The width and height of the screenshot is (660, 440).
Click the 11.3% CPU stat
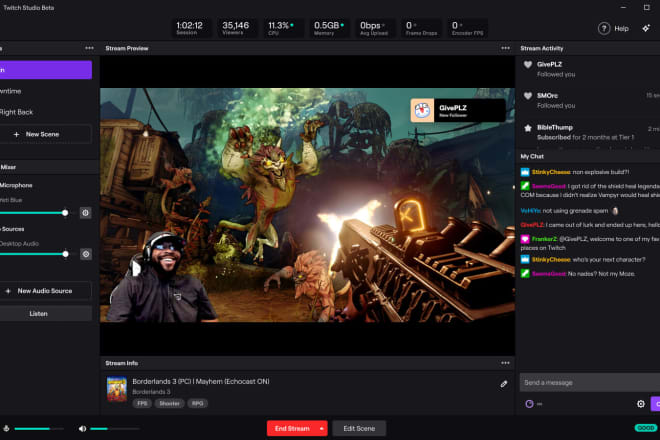[281, 28]
